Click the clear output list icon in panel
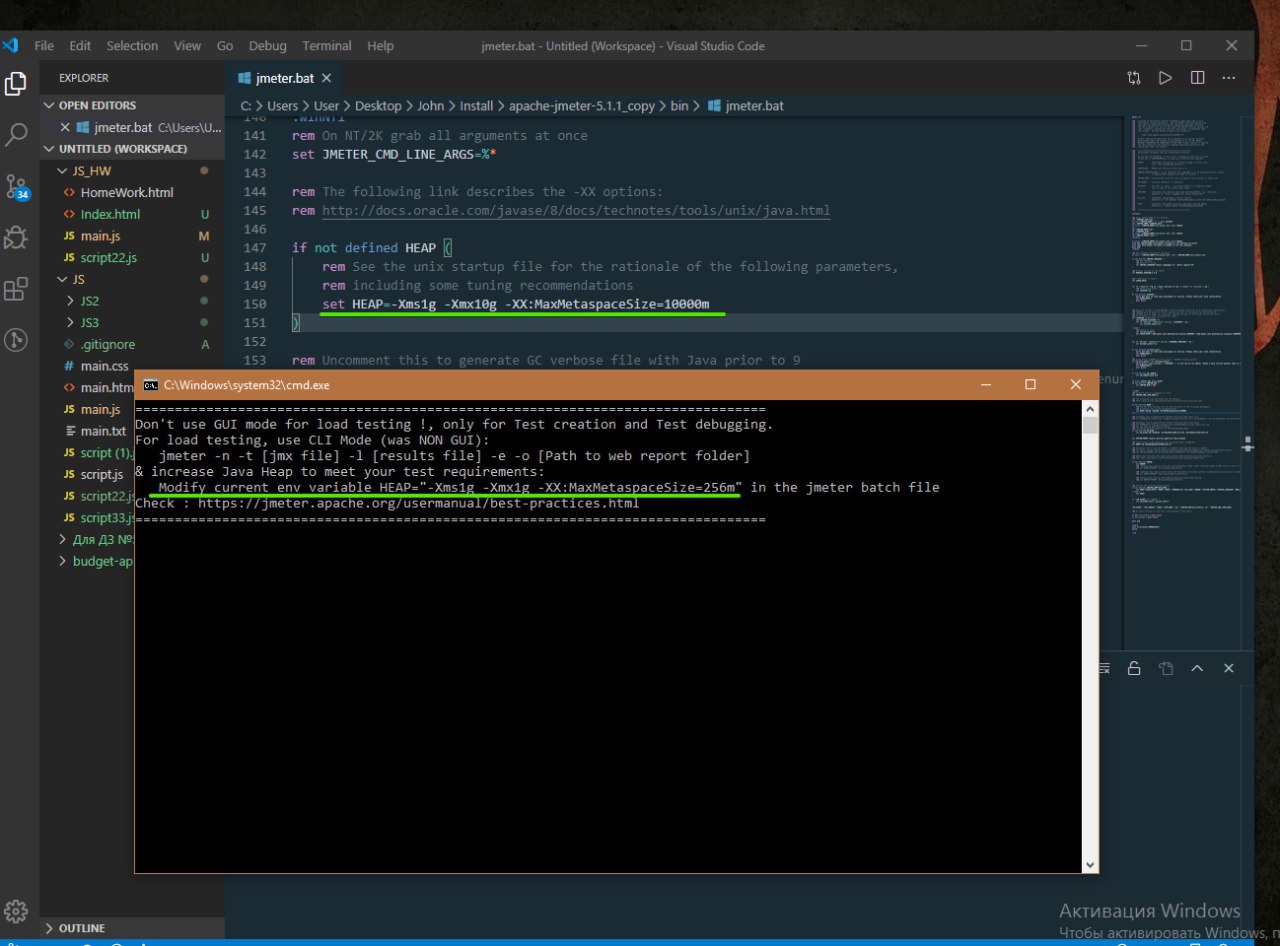Viewport: 1280px width, 946px height. click(1103, 669)
